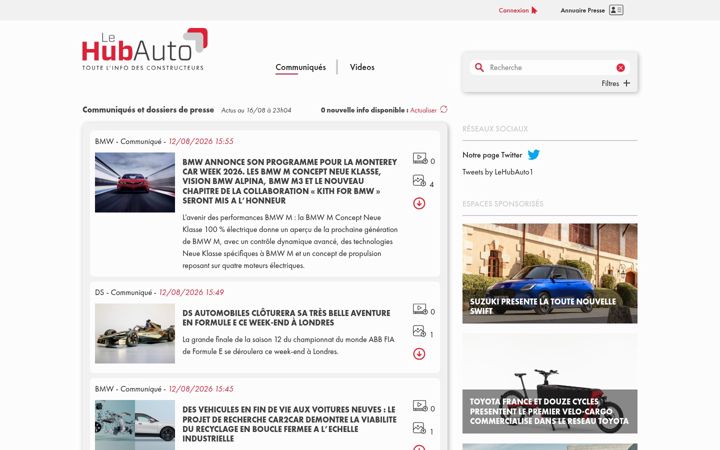The image size is (720, 450).
Task: Click the video count icon on BMW Monterey article
Action: click(420, 158)
